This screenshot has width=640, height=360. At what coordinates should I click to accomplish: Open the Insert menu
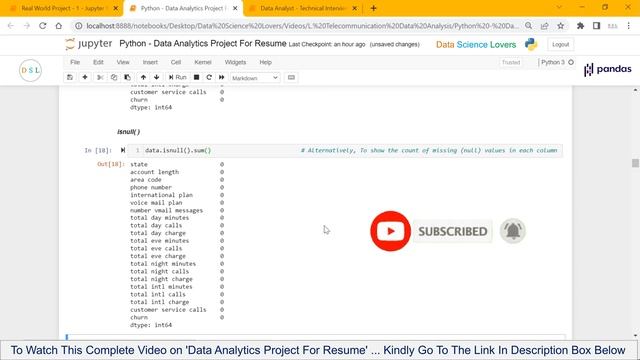[150, 62]
